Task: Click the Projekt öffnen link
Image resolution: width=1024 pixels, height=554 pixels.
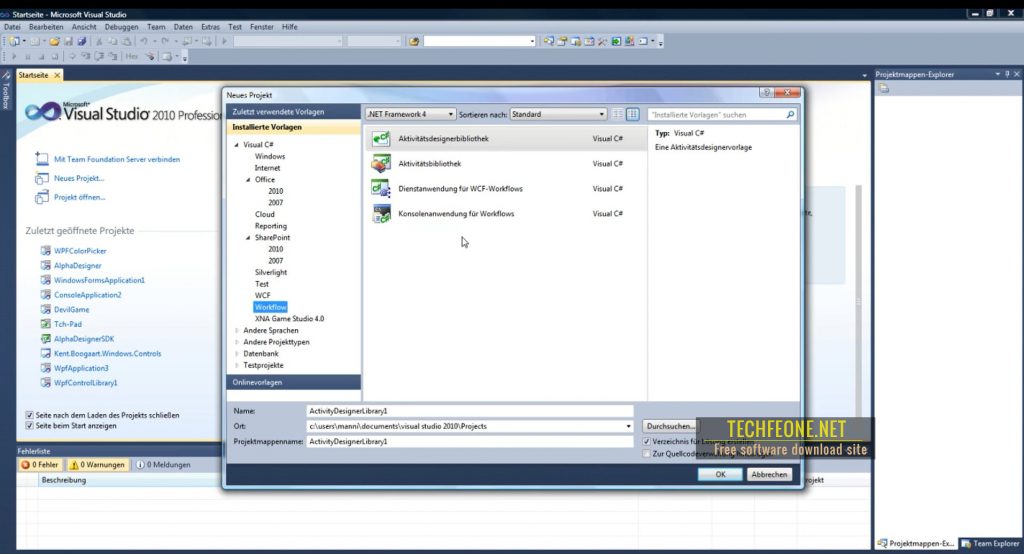Action: pos(80,197)
